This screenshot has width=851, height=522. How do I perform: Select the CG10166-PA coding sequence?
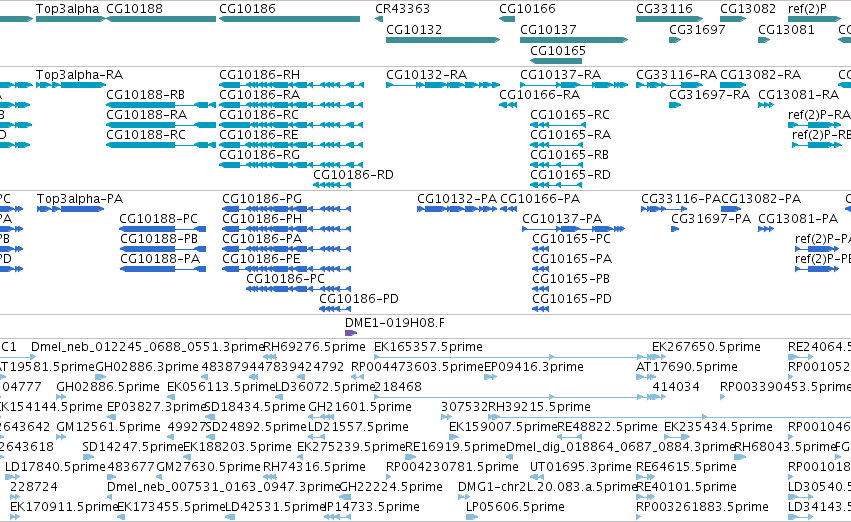509,209
